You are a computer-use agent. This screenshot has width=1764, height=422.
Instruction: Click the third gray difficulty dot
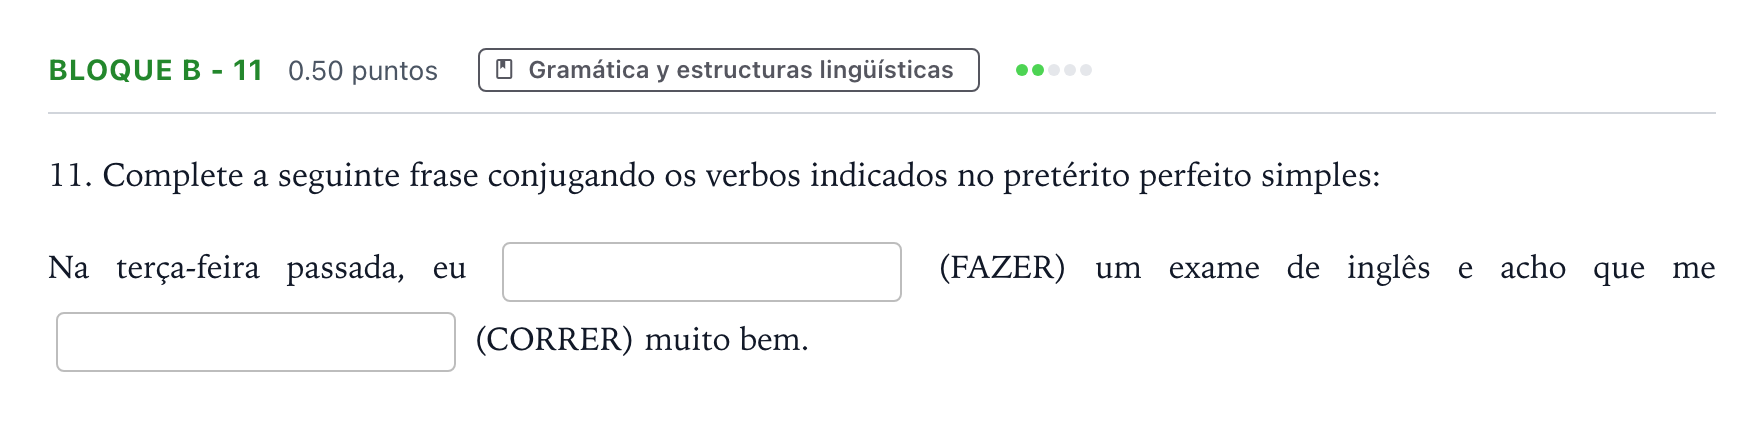[1054, 70]
